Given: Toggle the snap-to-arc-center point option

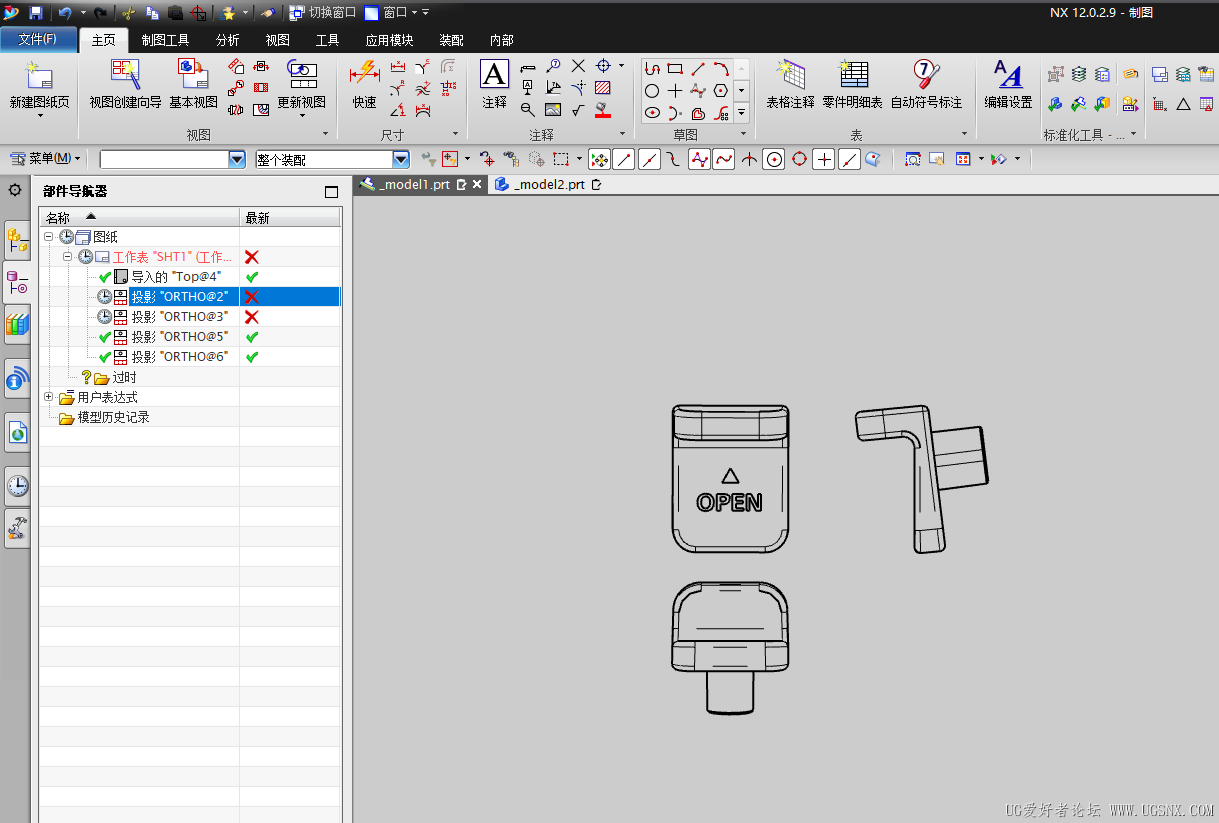Looking at the screenshot, I should point(773,159).
